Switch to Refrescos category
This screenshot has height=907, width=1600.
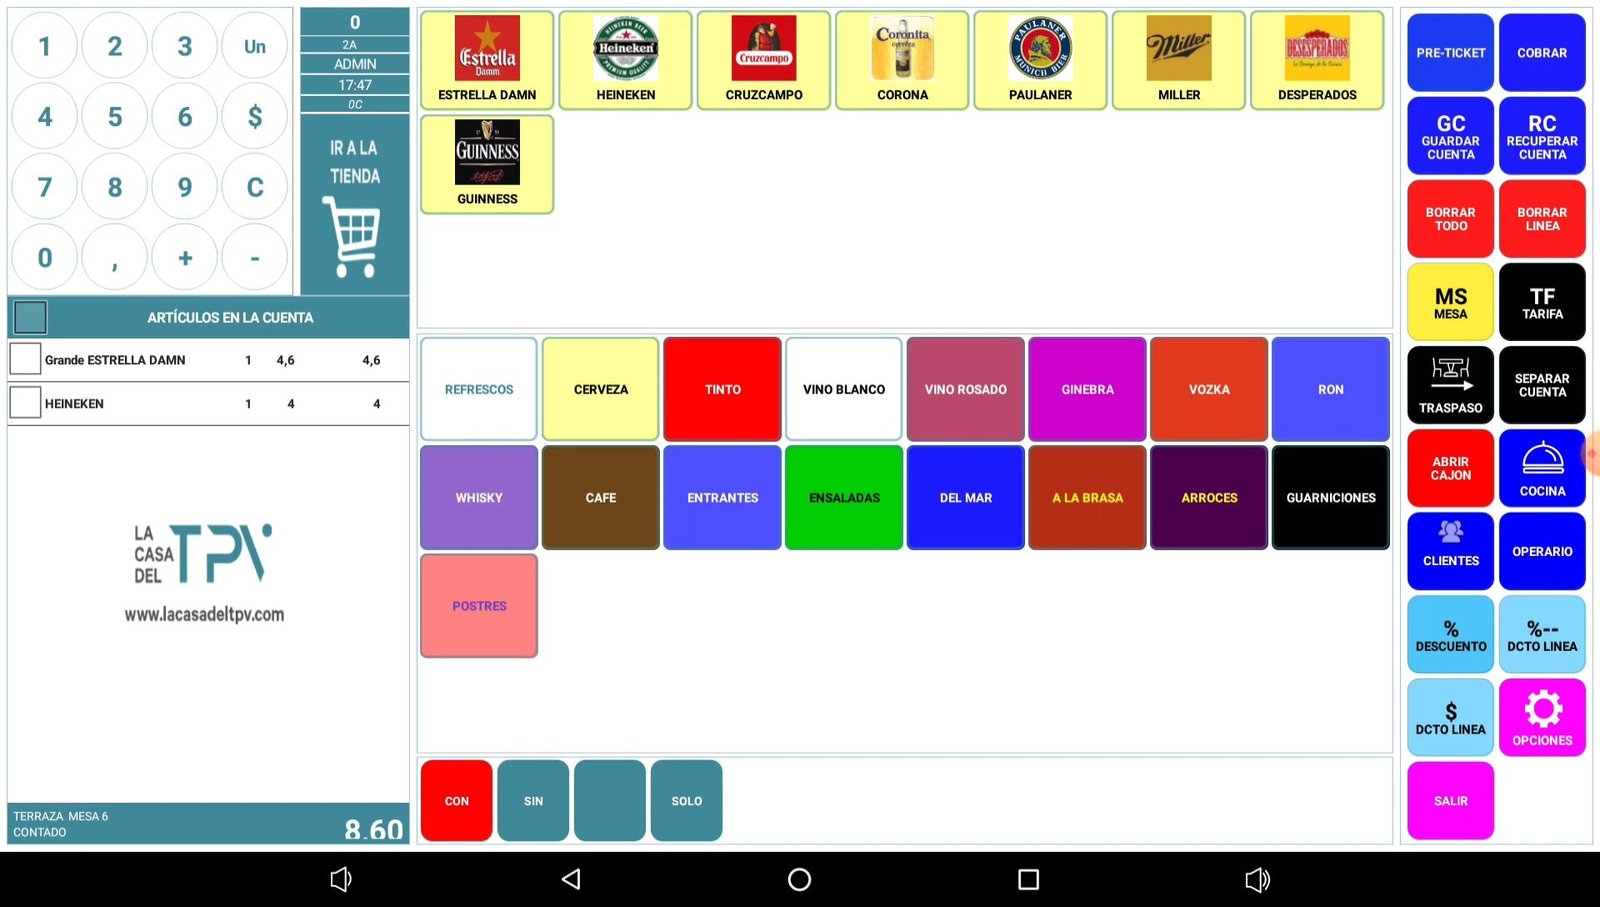point(479,389)
